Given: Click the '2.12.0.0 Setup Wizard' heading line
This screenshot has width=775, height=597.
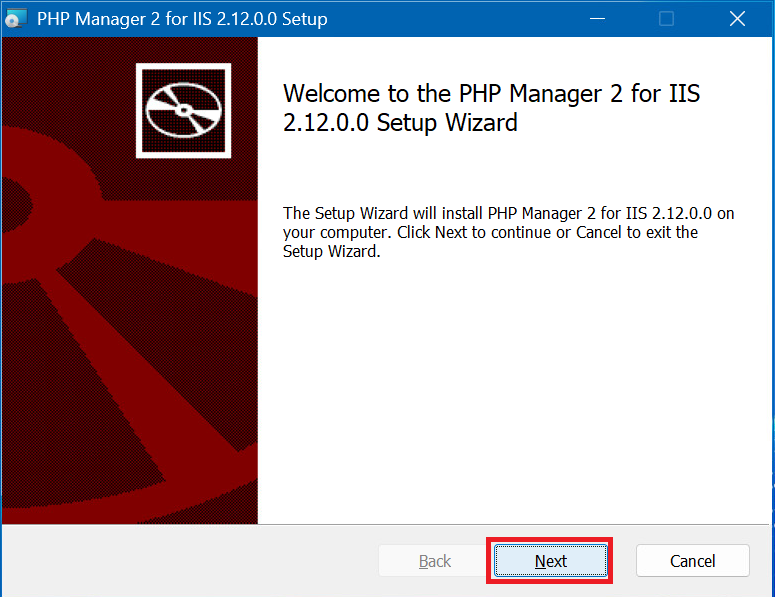Looking at the screenshot, I should 400,124.
